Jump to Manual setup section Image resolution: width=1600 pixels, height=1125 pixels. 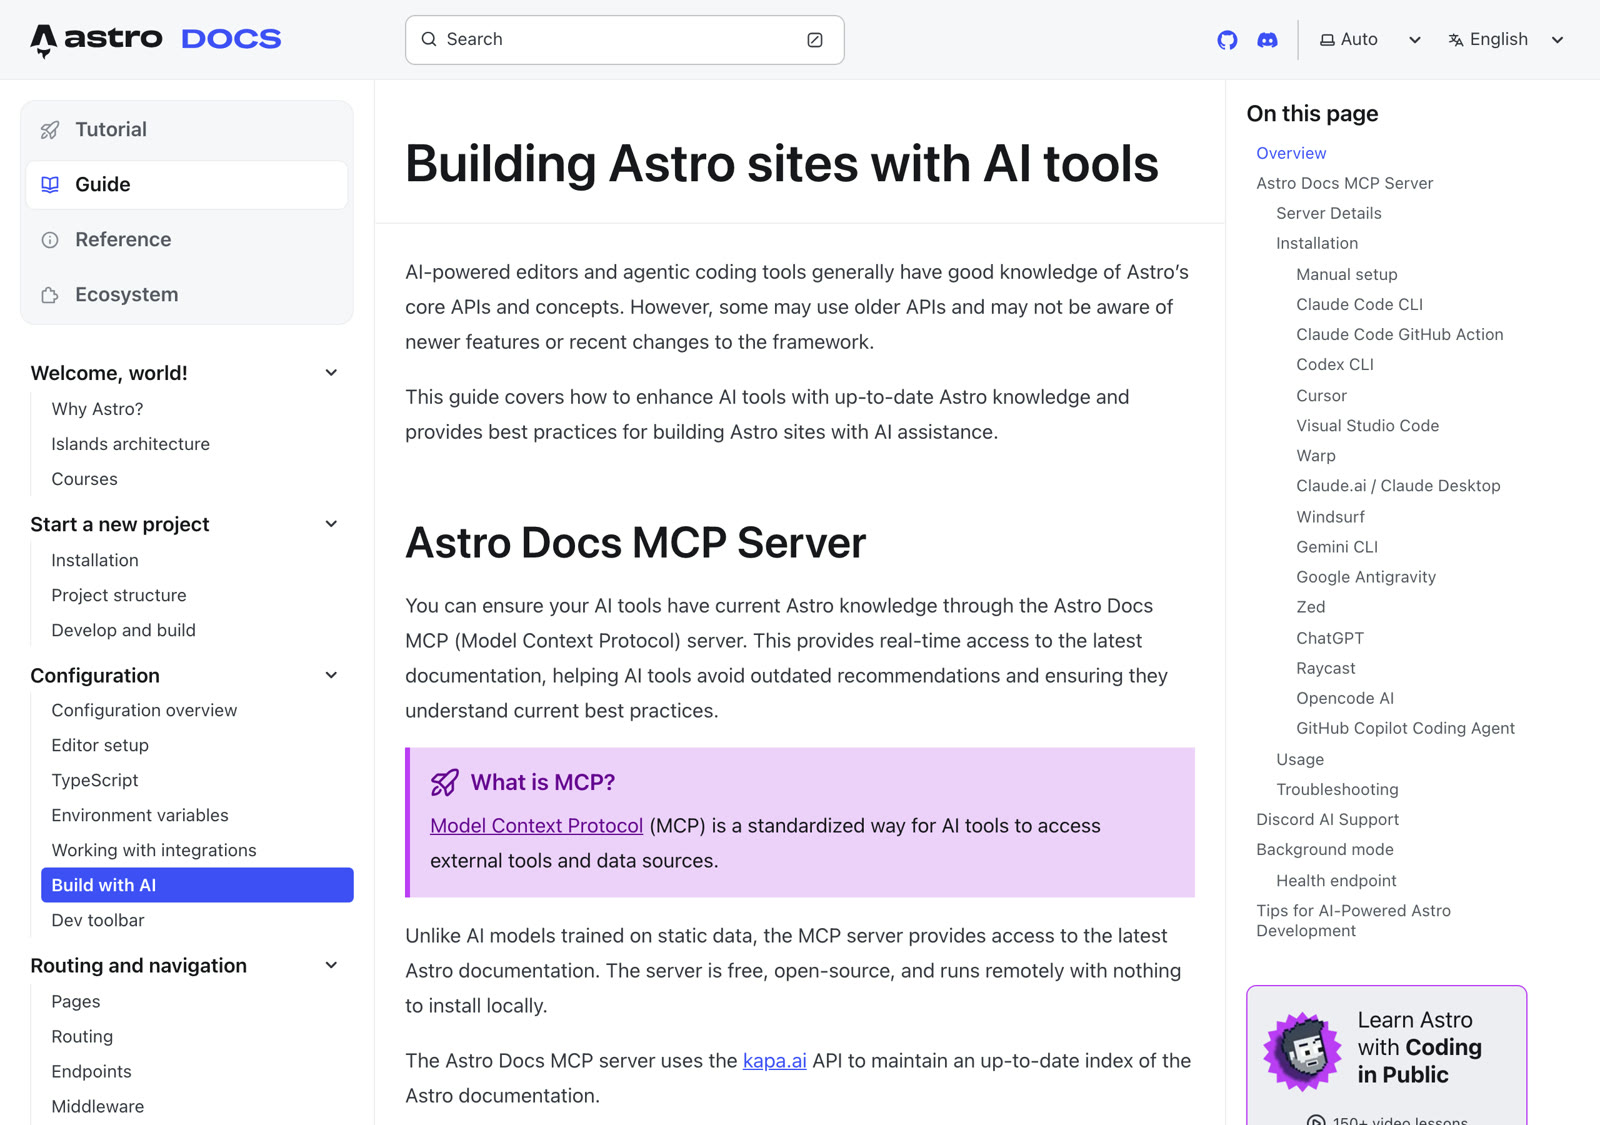(x=1347, y=274)
